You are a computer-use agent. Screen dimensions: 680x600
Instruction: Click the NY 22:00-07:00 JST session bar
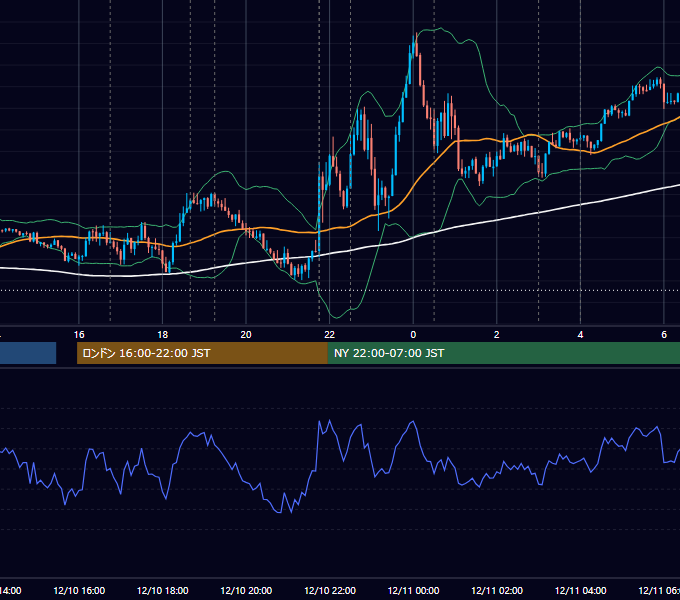(x=503, y=353)
